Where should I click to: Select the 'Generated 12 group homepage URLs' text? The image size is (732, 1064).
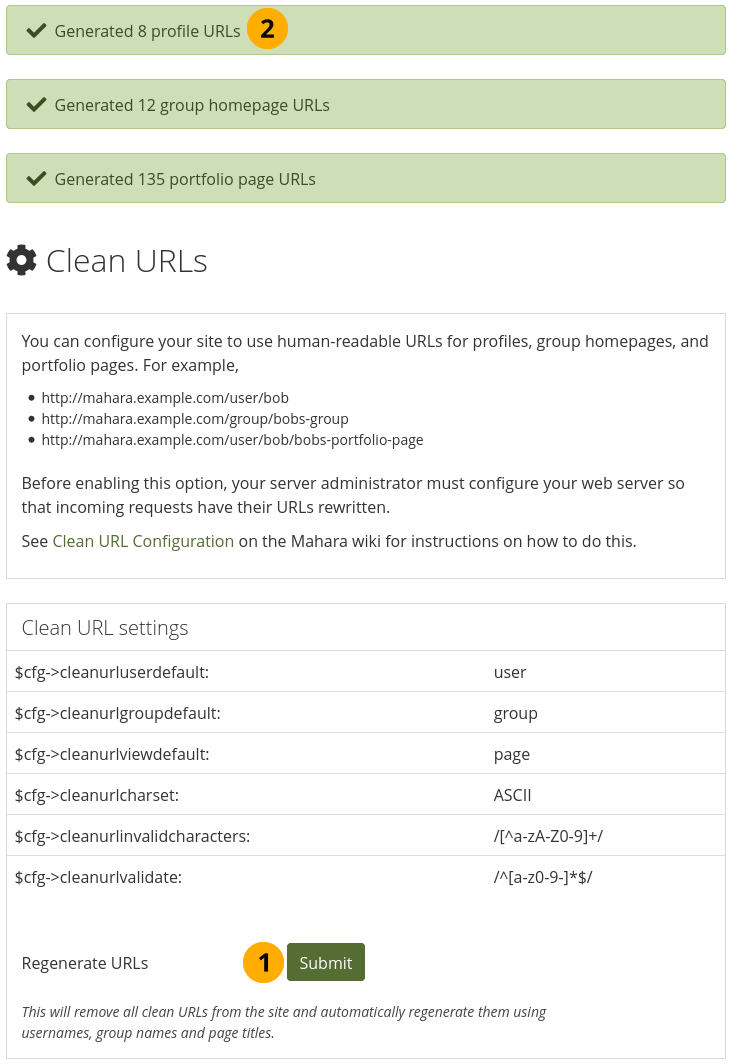click(x=192, y=105)
